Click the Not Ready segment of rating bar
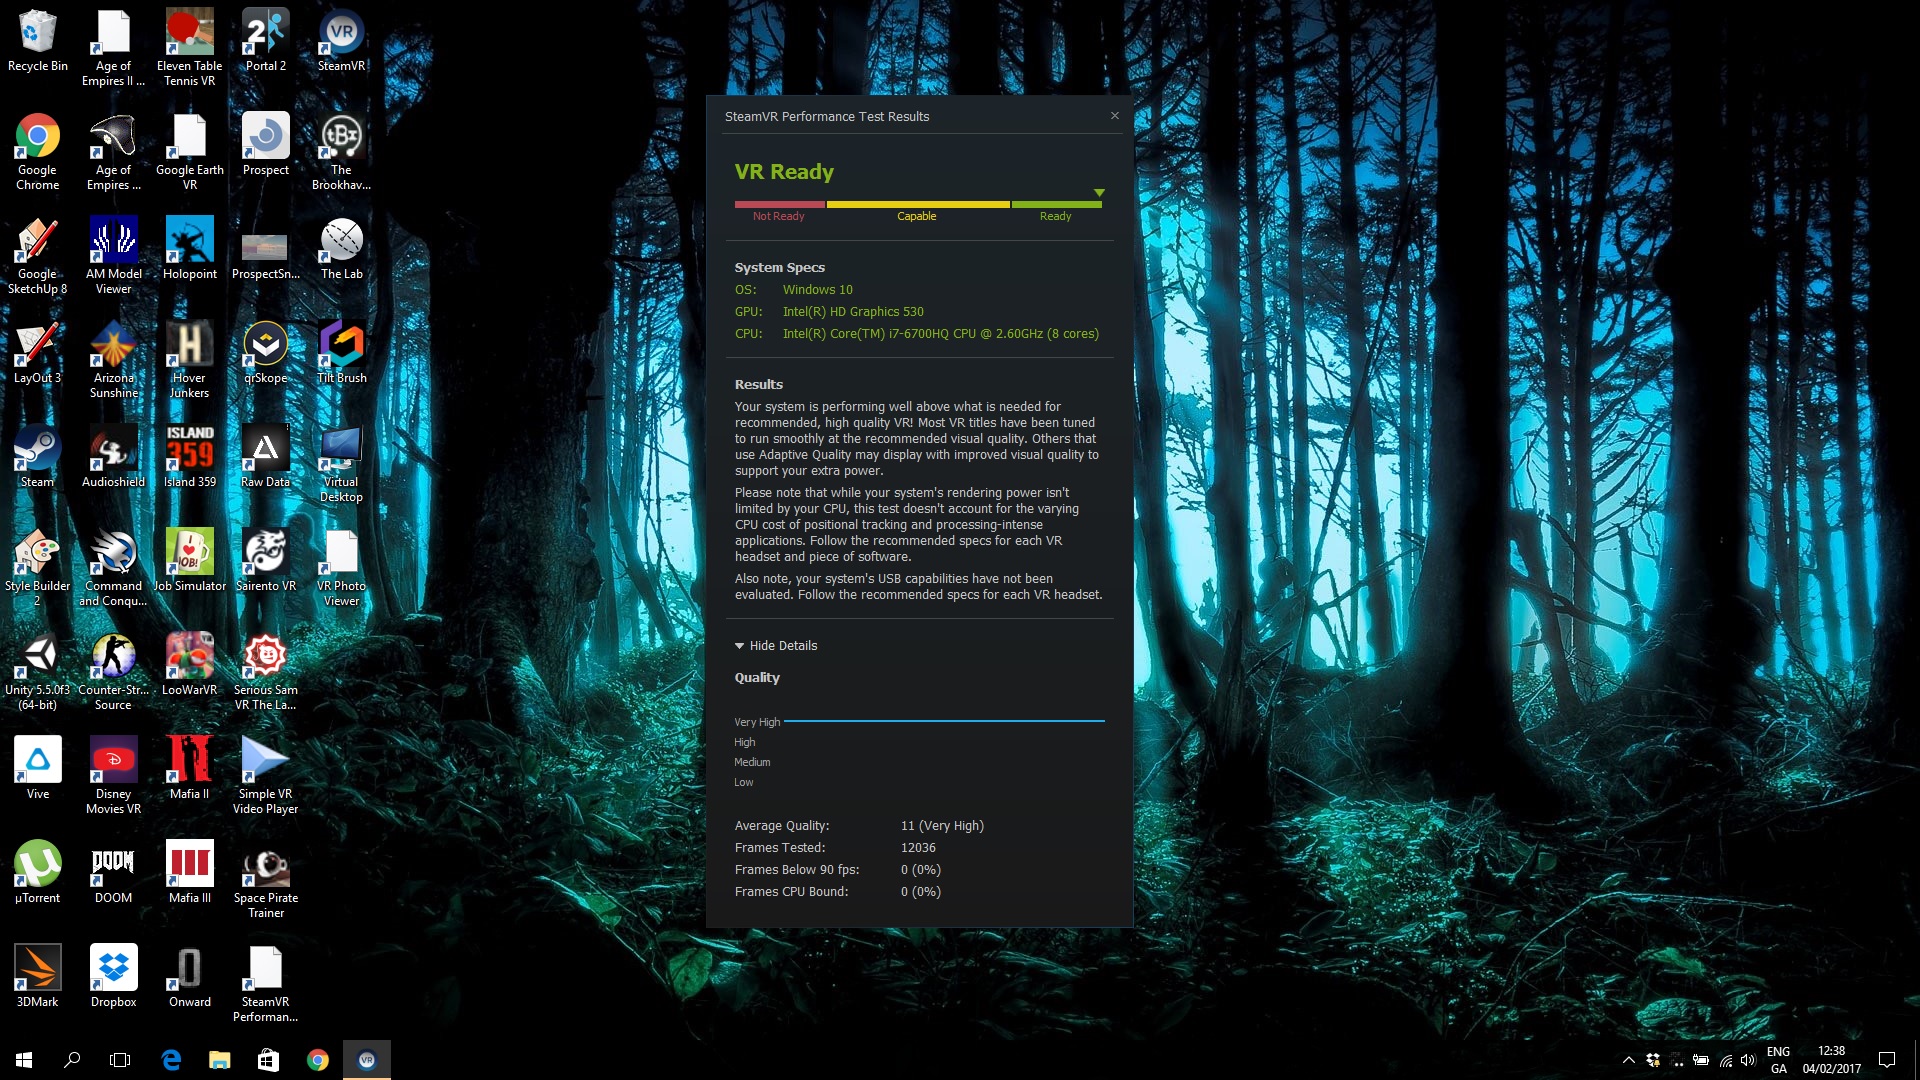The width and height of the screenshot is (1920, 1080). (x=779, y=205)
